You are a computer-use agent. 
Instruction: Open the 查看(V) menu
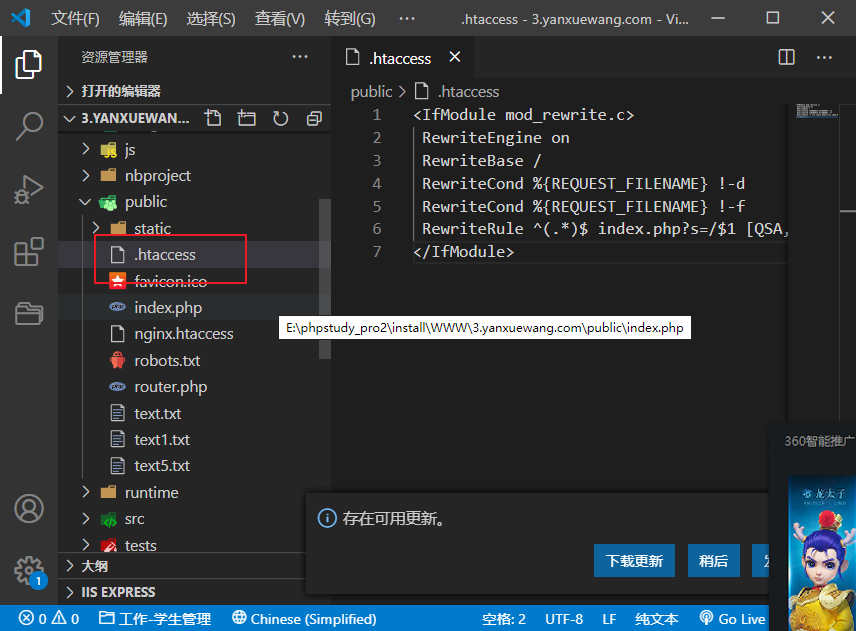280,19
